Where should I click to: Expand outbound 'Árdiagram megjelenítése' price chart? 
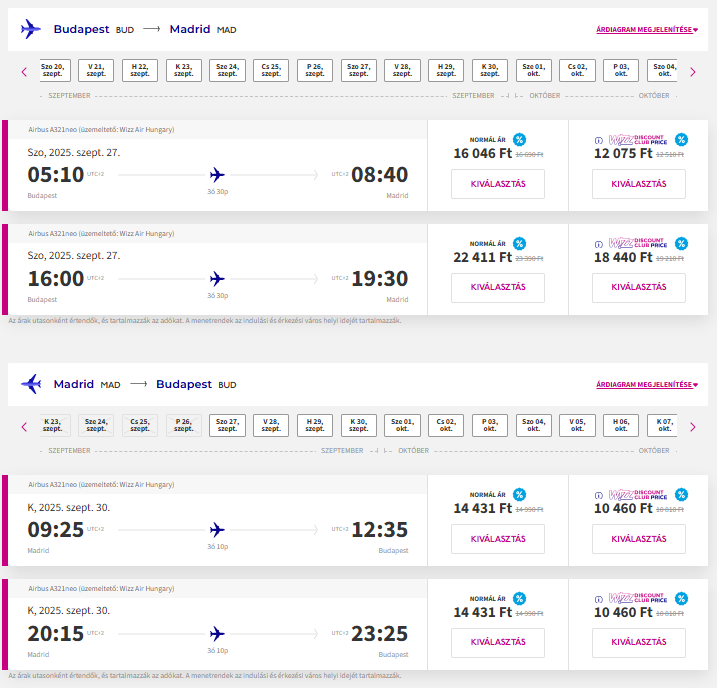646,30
